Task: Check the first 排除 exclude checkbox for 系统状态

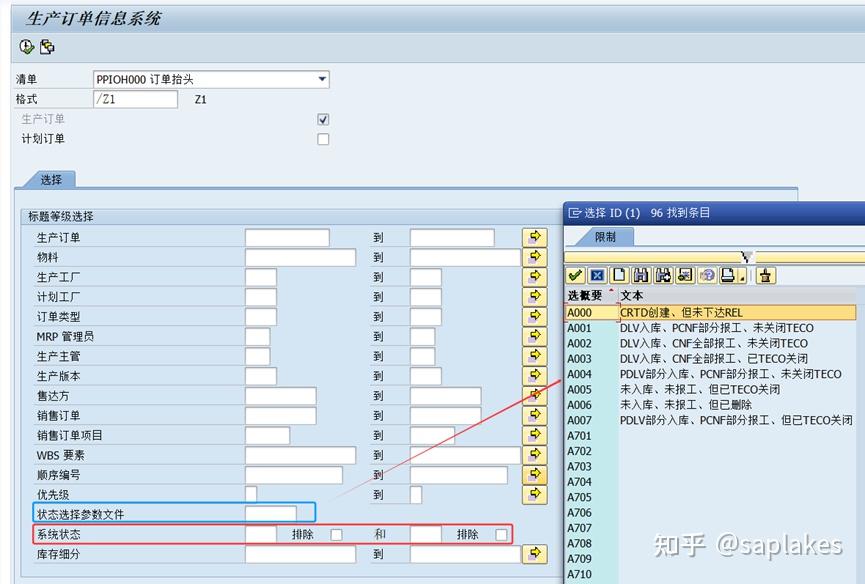Action: tap(337, 533)
